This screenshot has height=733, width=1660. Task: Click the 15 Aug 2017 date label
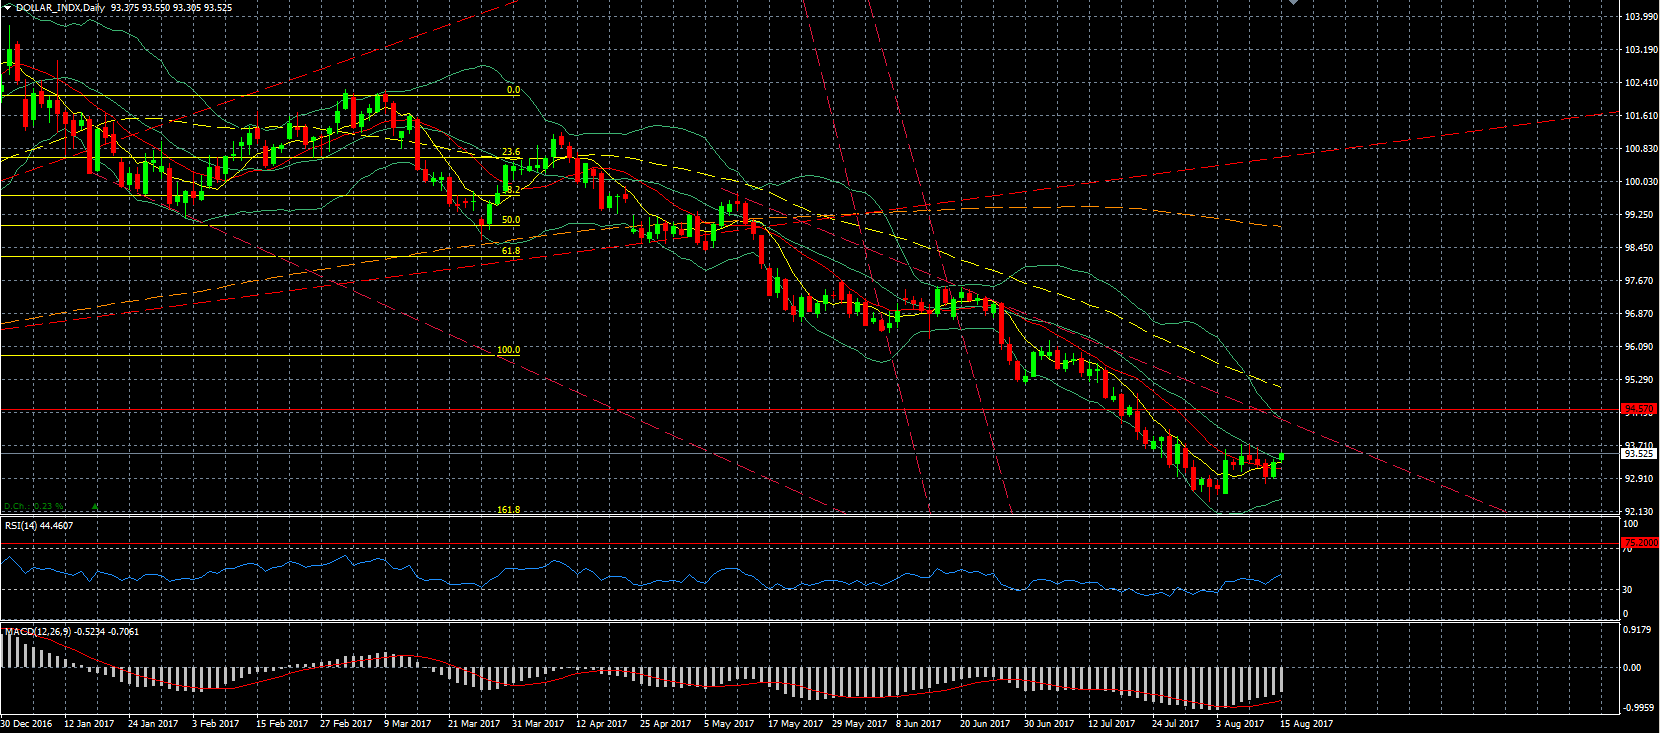(1306, 724)
